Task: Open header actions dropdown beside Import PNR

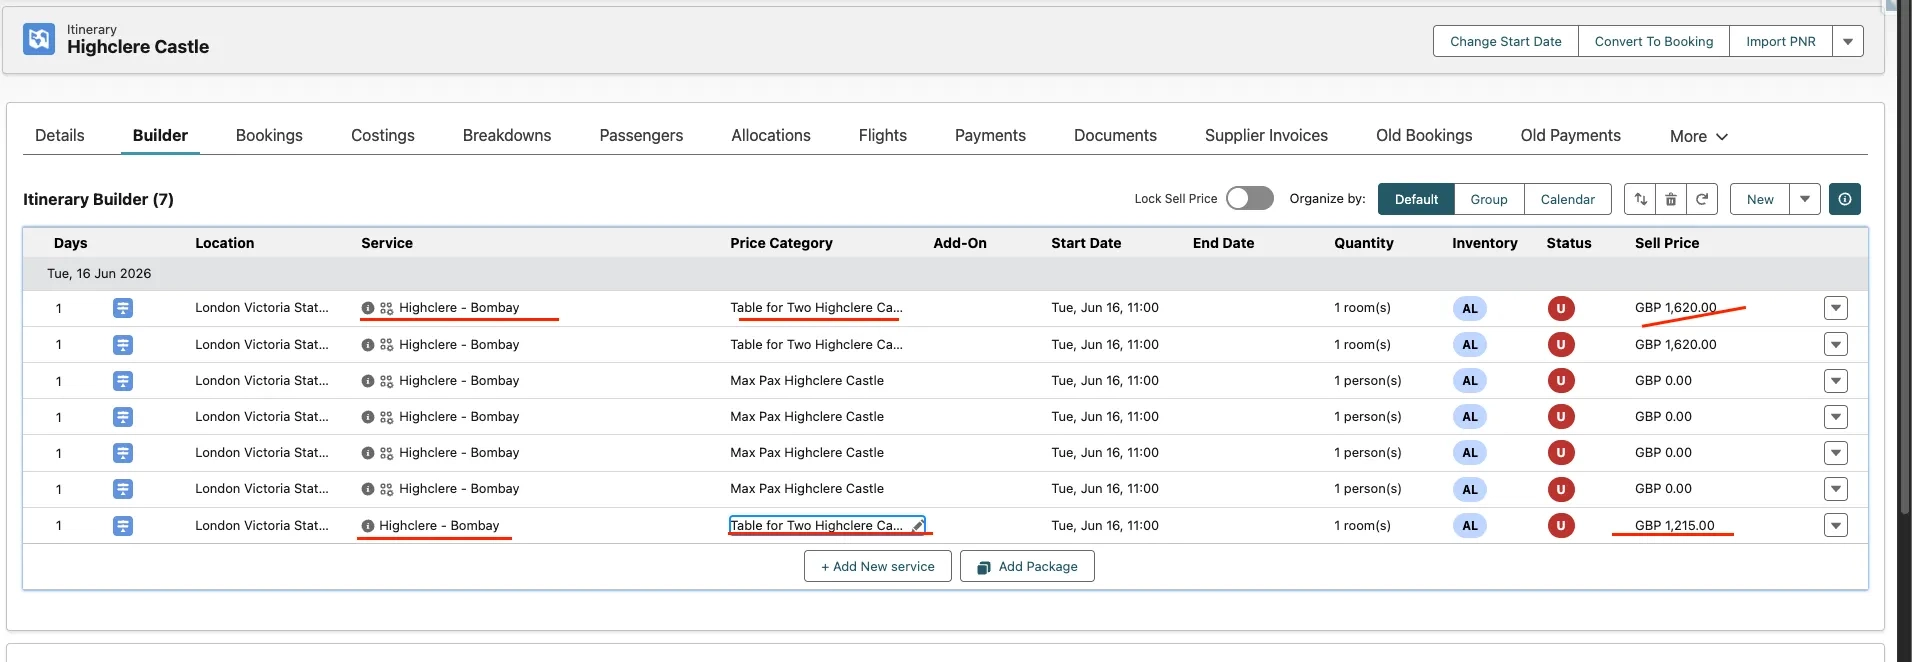Action: [x=1847, y=41]
